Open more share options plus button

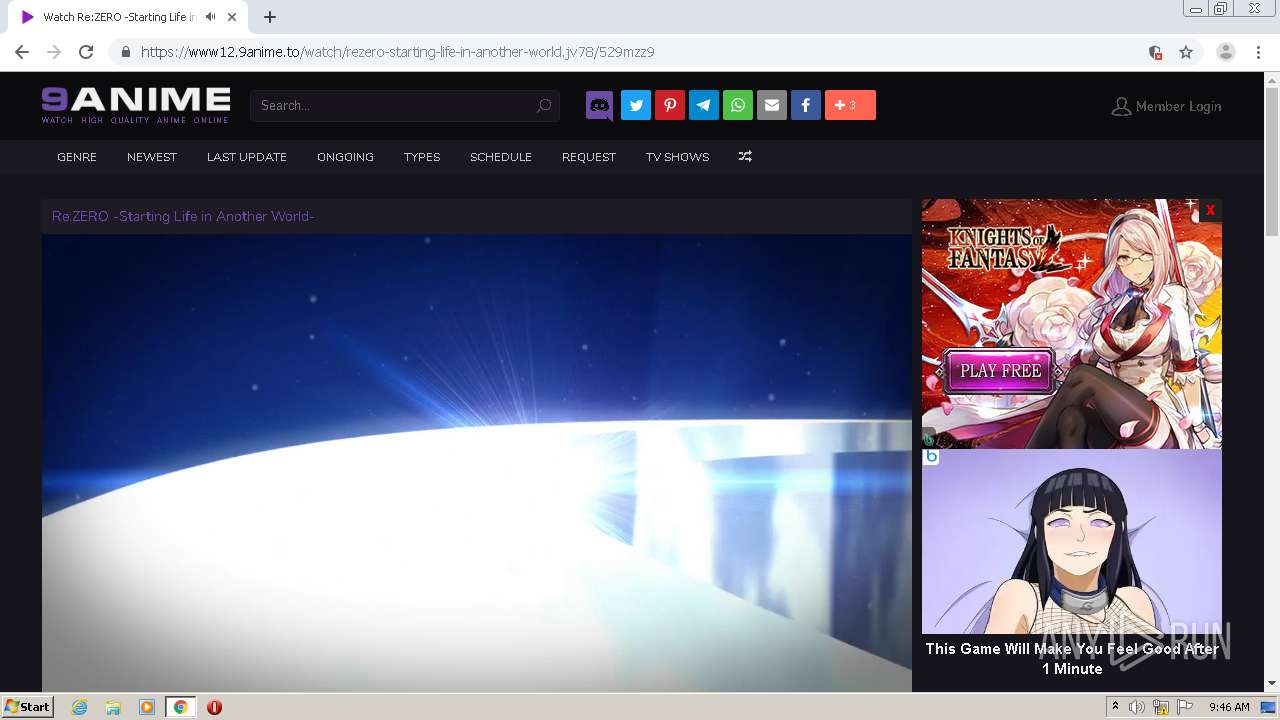click(850, 105)
